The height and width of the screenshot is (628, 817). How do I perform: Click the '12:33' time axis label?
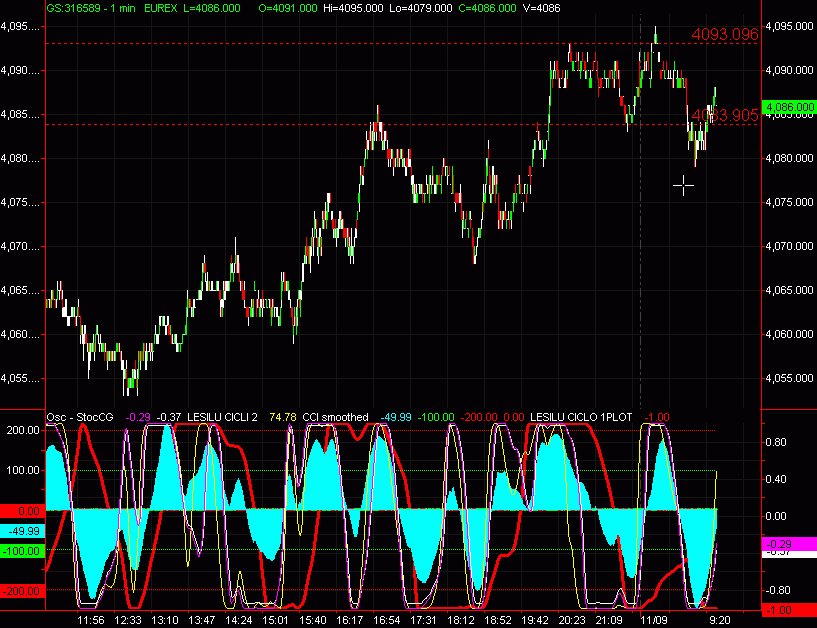[128, 620]
